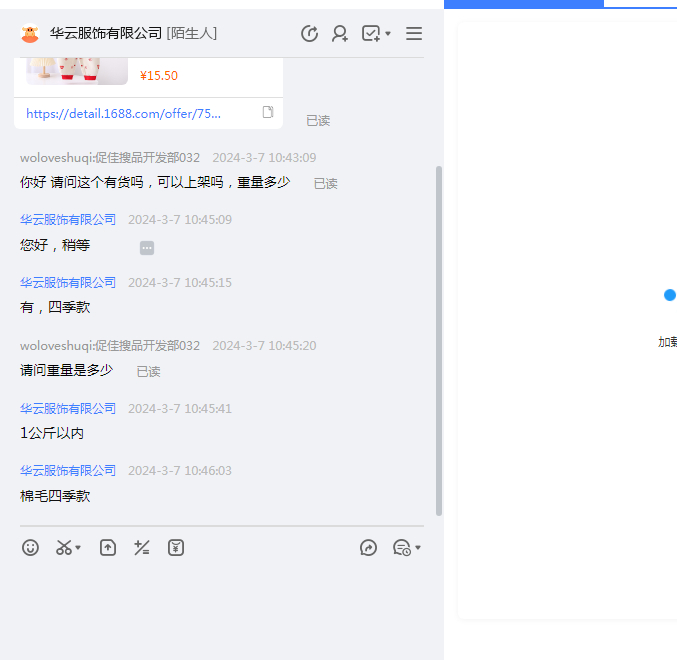Click the product image thumbnail

(x=76, y=70)
